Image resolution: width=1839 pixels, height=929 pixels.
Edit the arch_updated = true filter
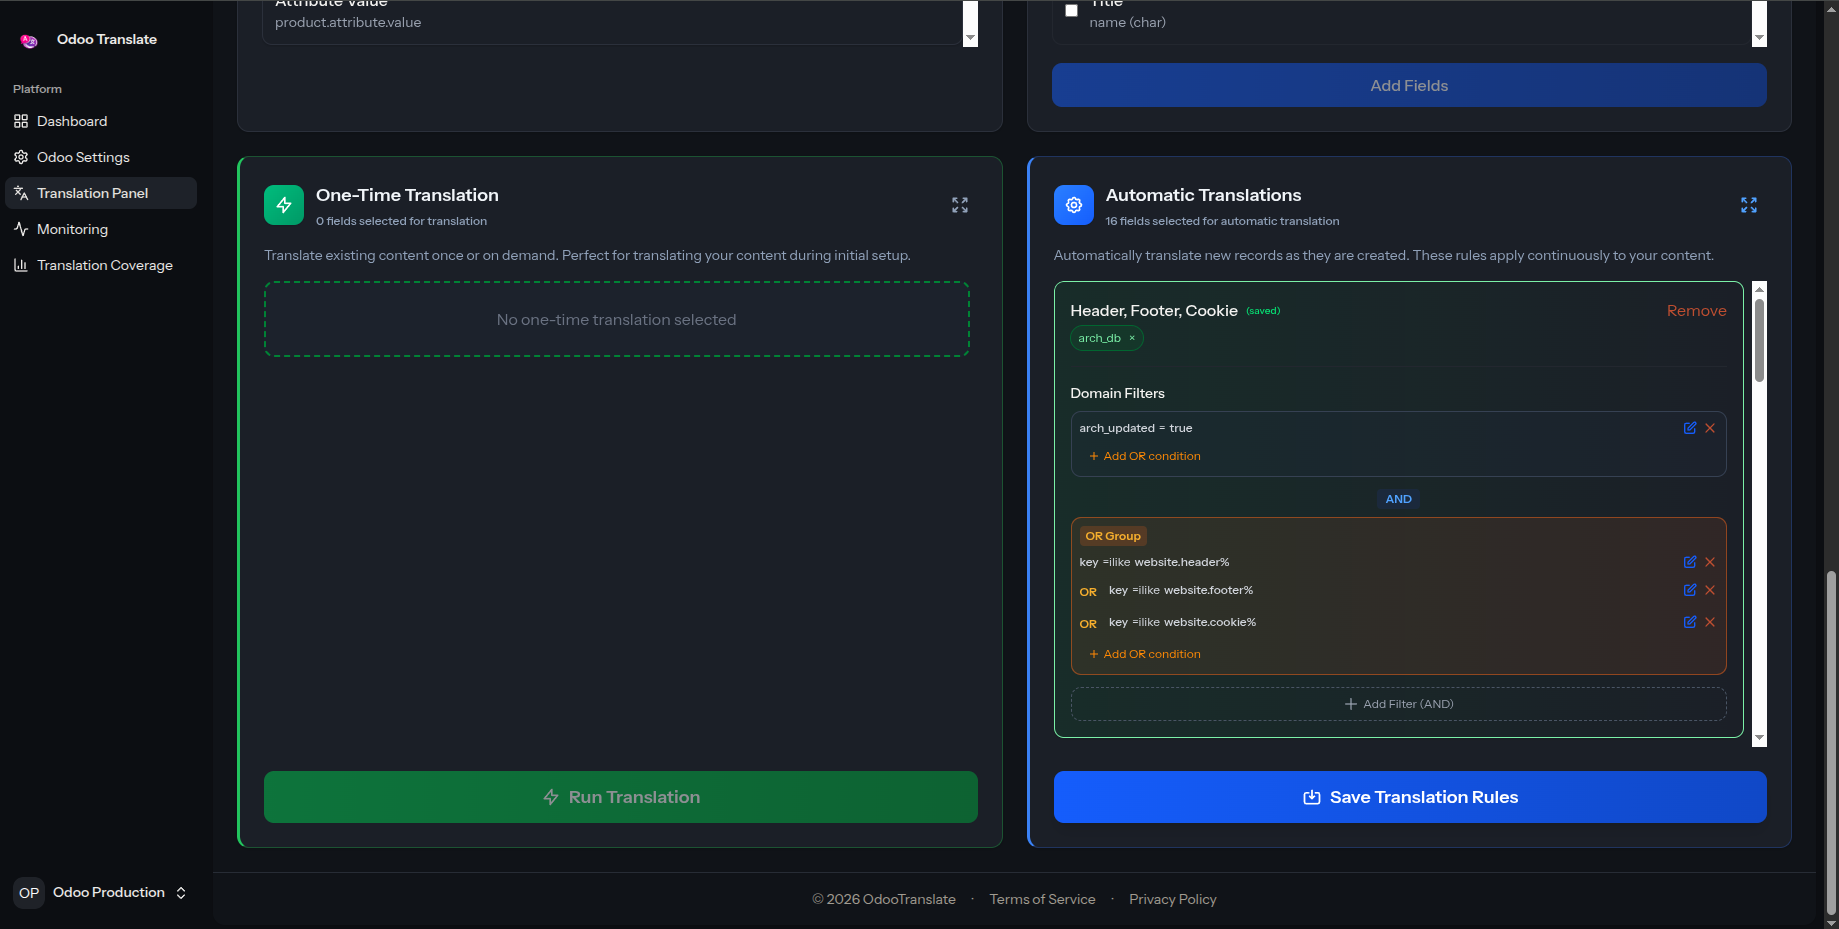[x=1690, y=428]
